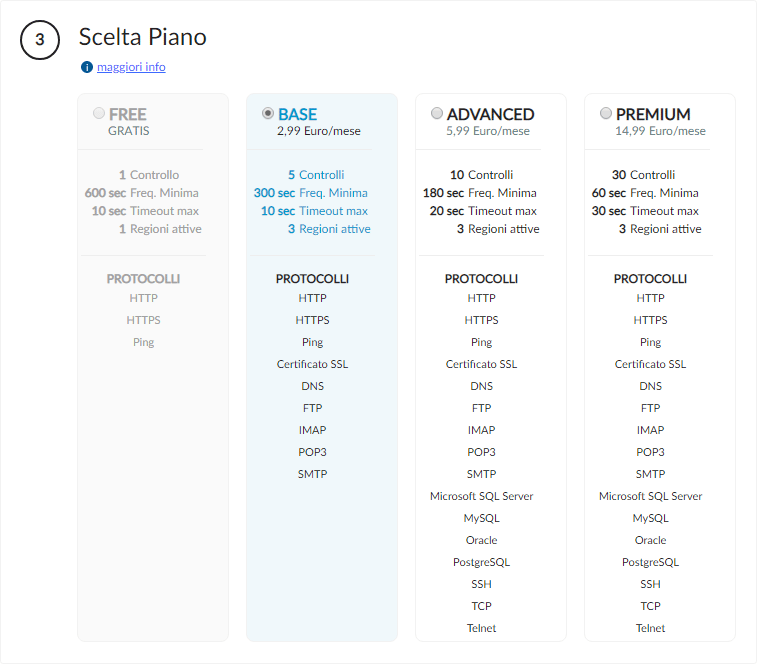This screenshot has width=757, height=664.
Task: Click the BASE plan title
Action: [x=298, y=114]
